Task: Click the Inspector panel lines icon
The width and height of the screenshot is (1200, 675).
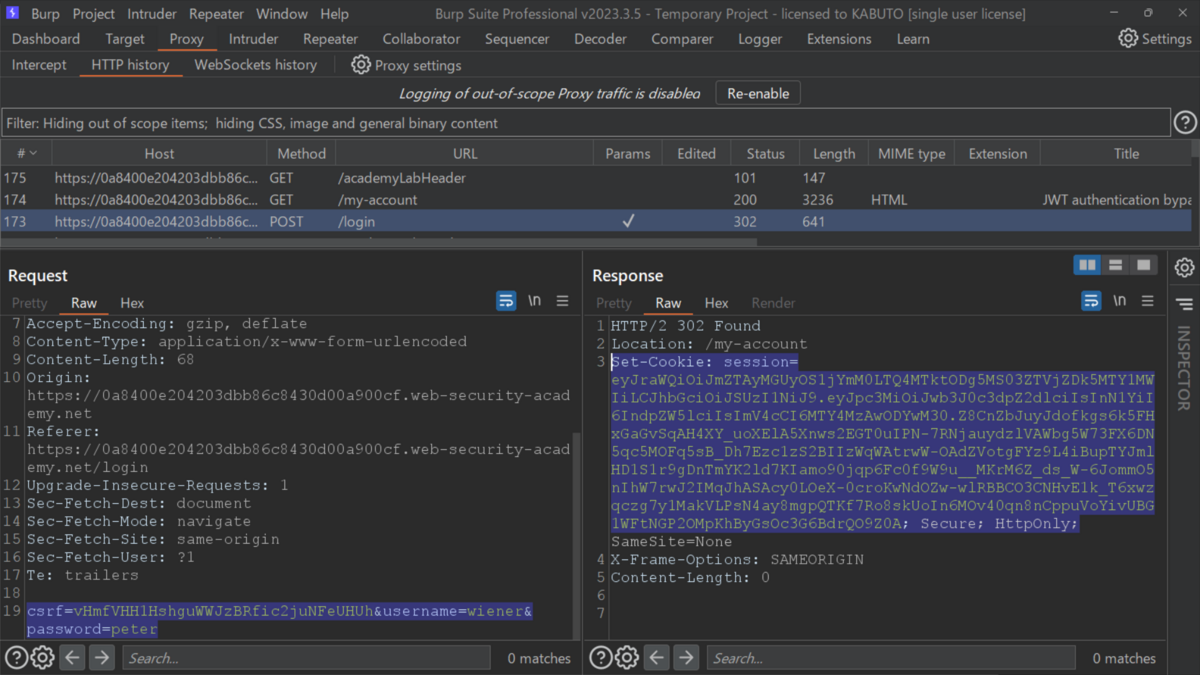Action: tap(1185, 304)
